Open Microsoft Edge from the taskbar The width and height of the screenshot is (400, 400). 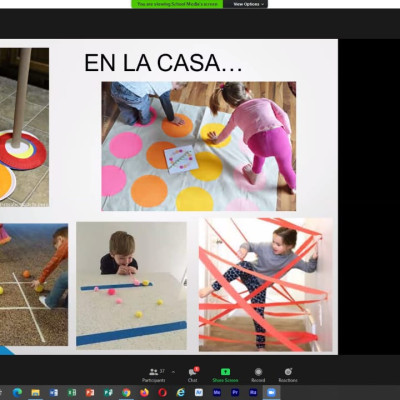(x=17, y=393)
